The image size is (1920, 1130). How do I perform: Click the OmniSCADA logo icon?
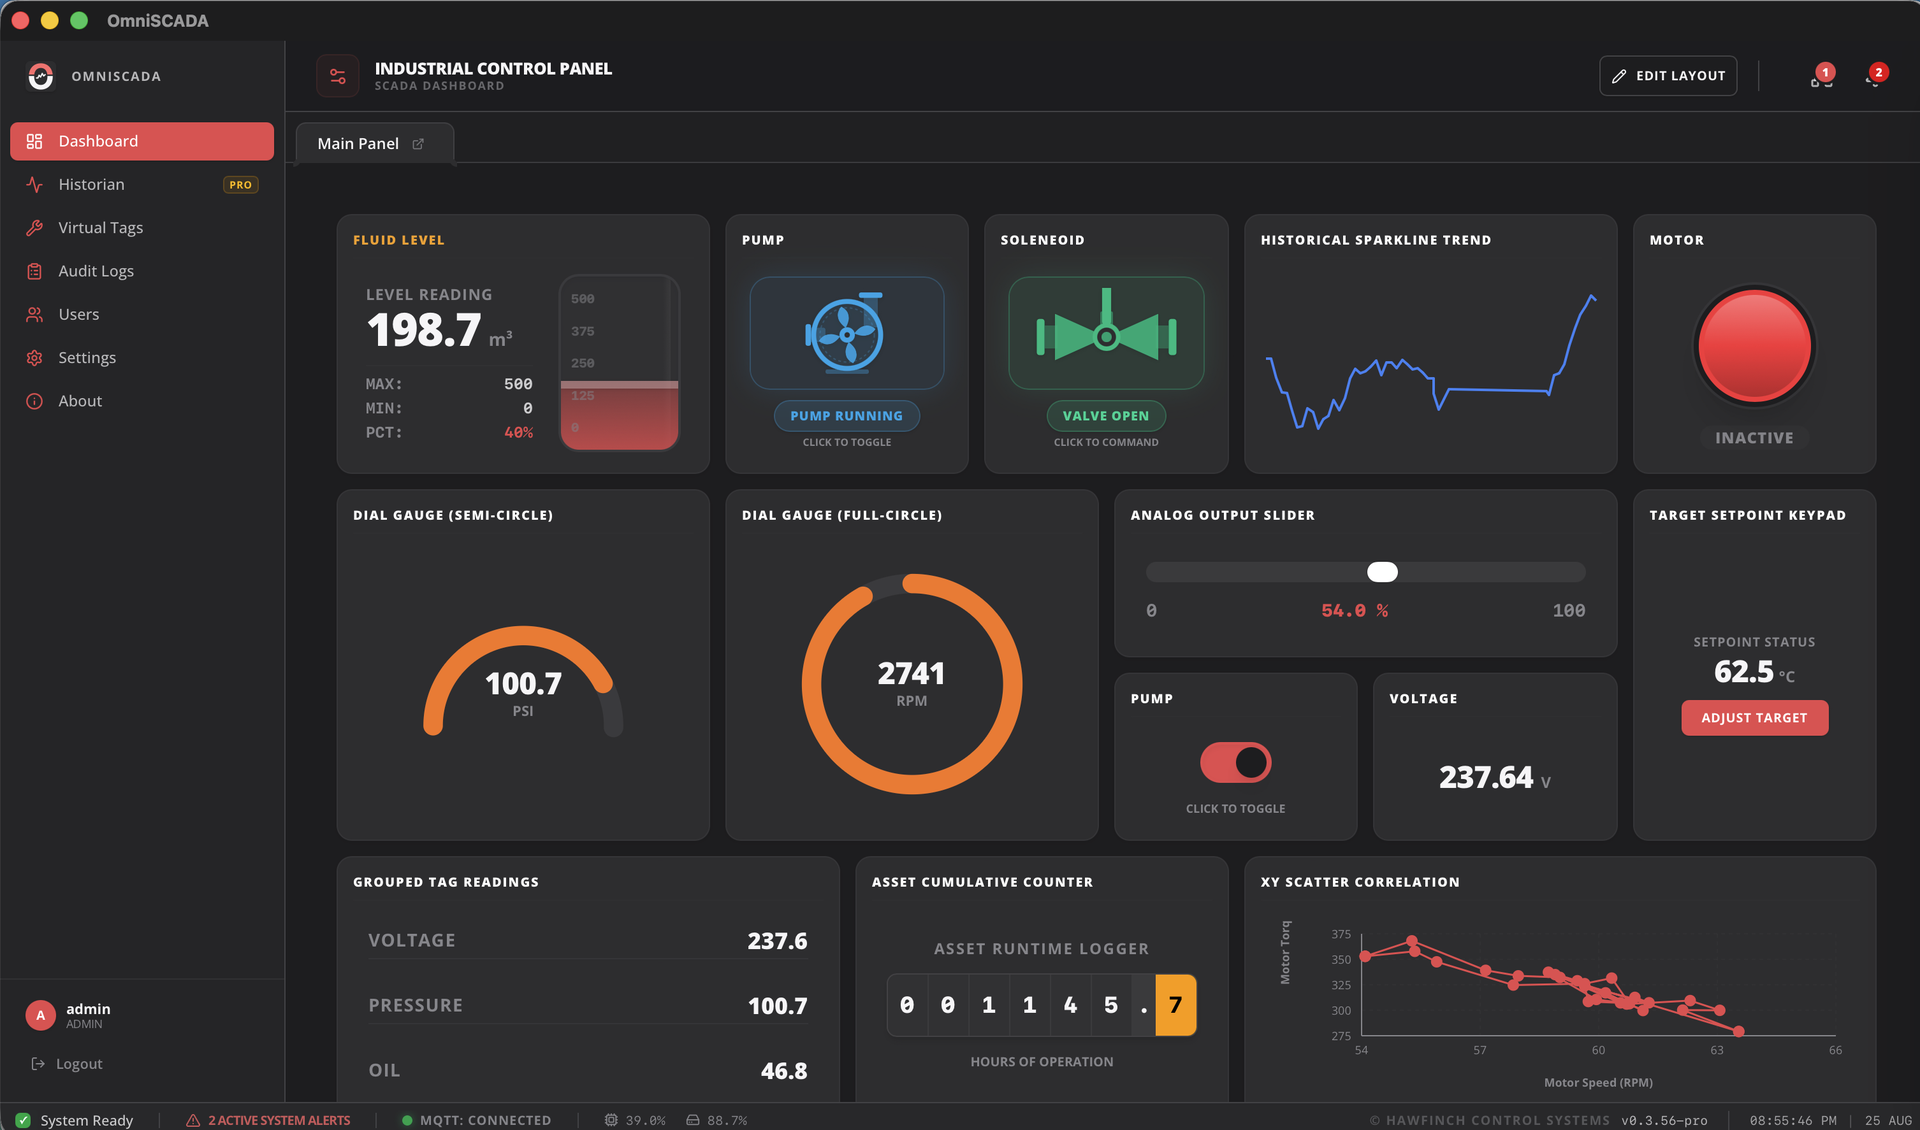coord(40,76)
